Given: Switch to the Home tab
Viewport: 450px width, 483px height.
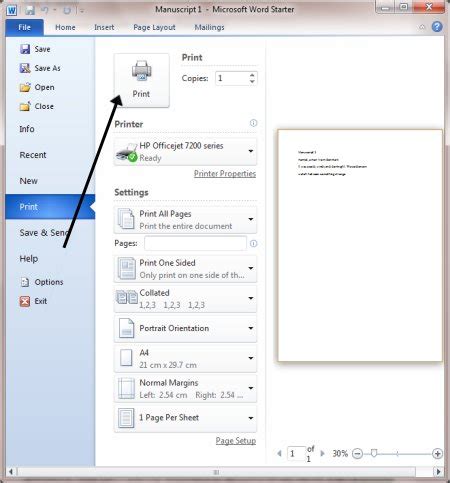Looking at the screenshot, I should pyautogui.click(x=65, y=27).
